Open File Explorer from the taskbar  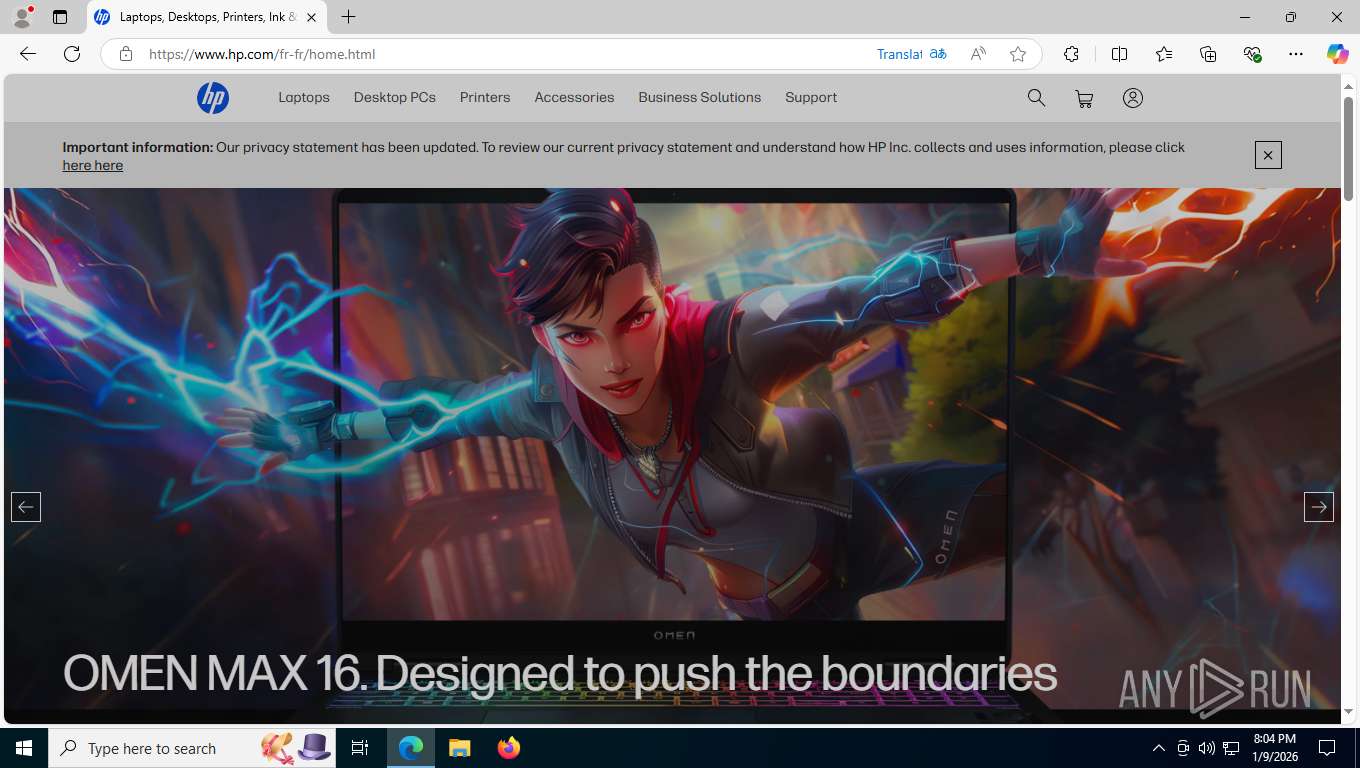click(459, 748)
